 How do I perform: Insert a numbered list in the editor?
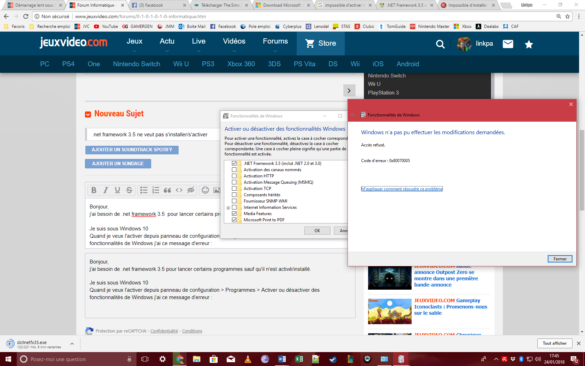coord(156,190)
